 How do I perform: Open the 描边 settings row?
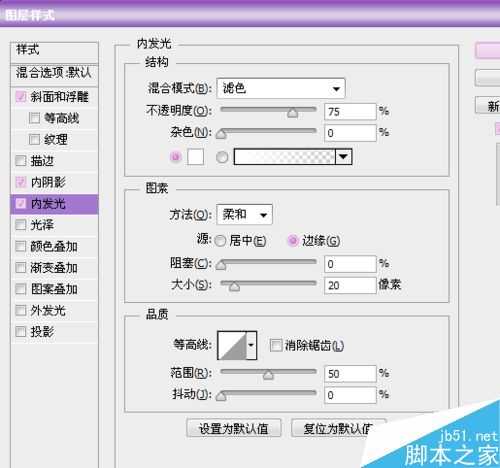55,161
